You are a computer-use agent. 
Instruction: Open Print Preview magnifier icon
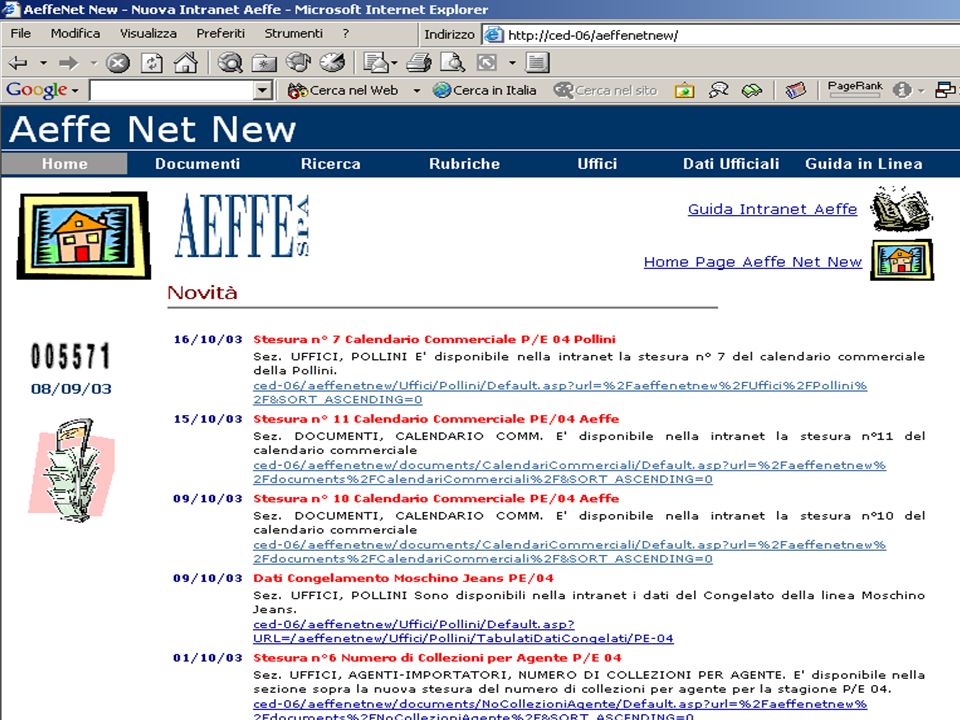point(452,62)
